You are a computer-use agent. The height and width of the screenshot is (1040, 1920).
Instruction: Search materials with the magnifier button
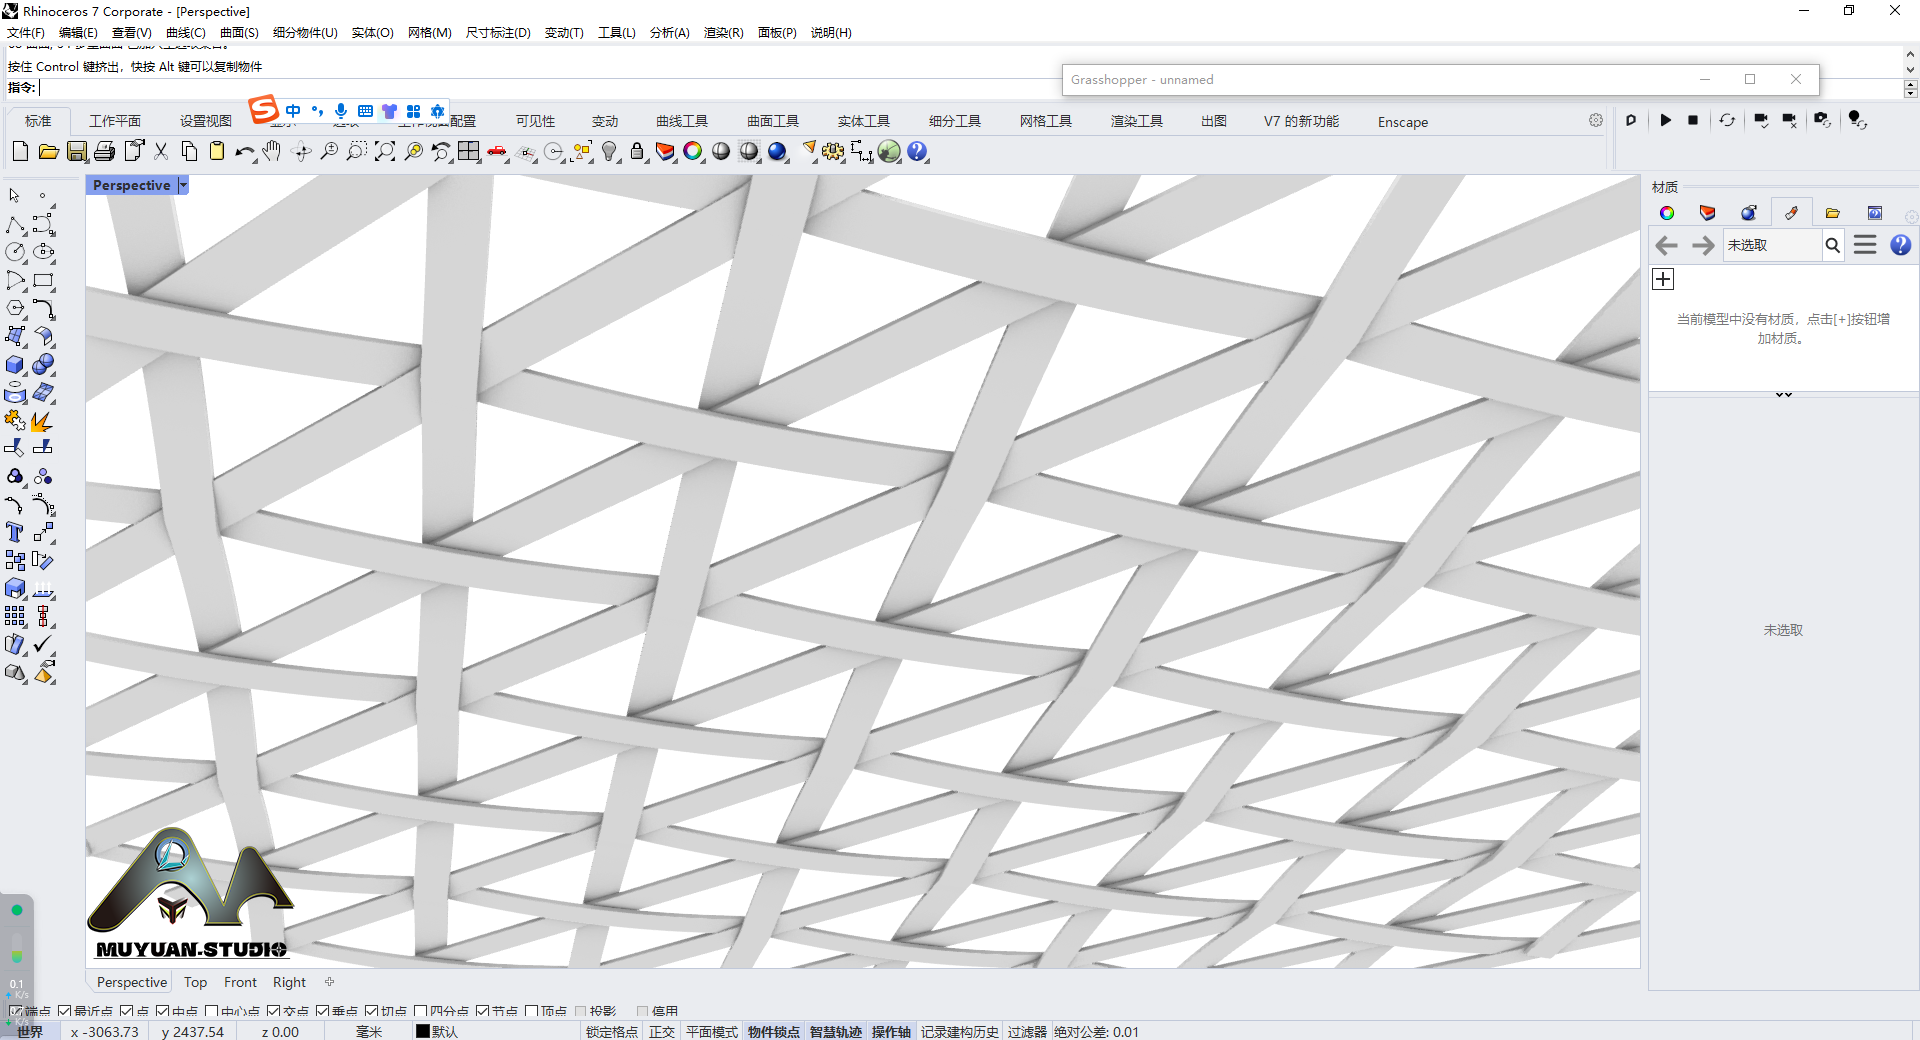tap(1833, 245)
